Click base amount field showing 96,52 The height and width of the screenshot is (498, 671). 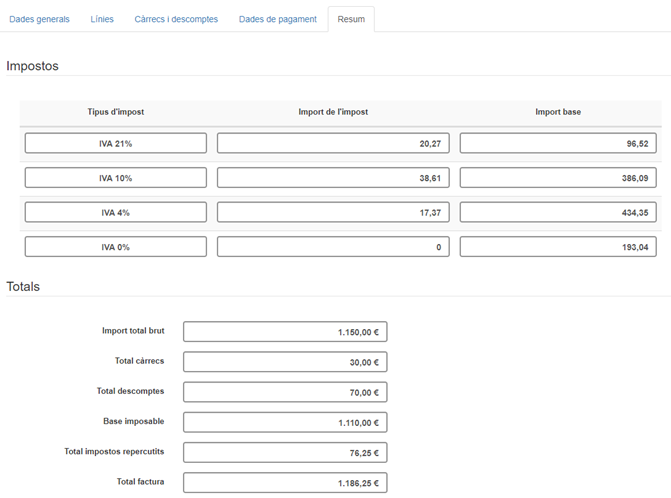pos(558,143)
